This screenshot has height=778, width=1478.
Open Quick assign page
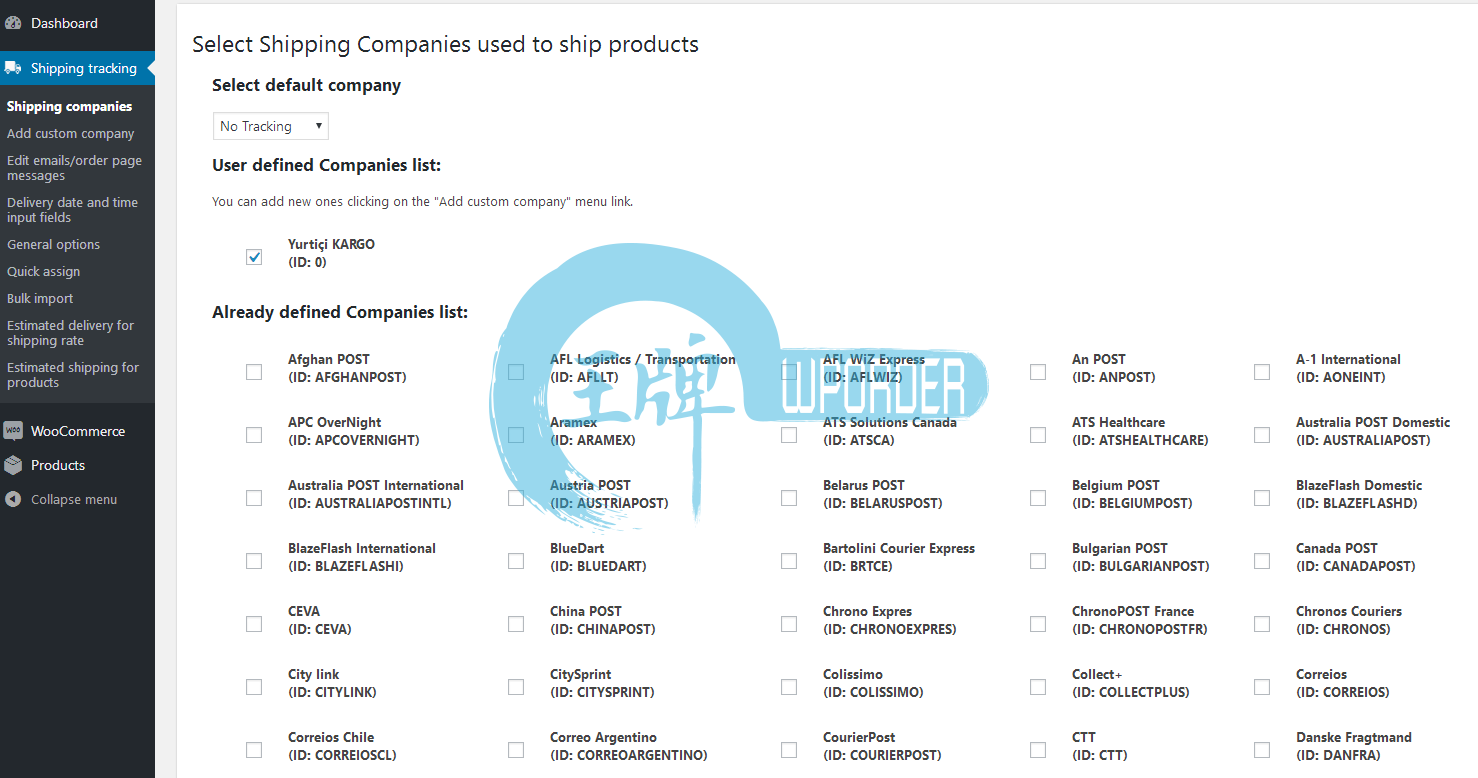[44, 271]
